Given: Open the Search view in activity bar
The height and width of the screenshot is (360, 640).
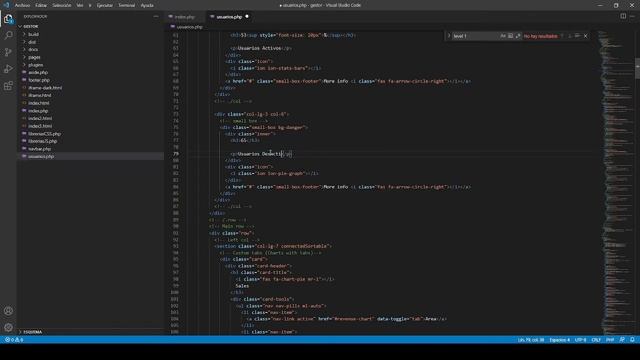Looking at the screenshot, I should click(8, 36).
